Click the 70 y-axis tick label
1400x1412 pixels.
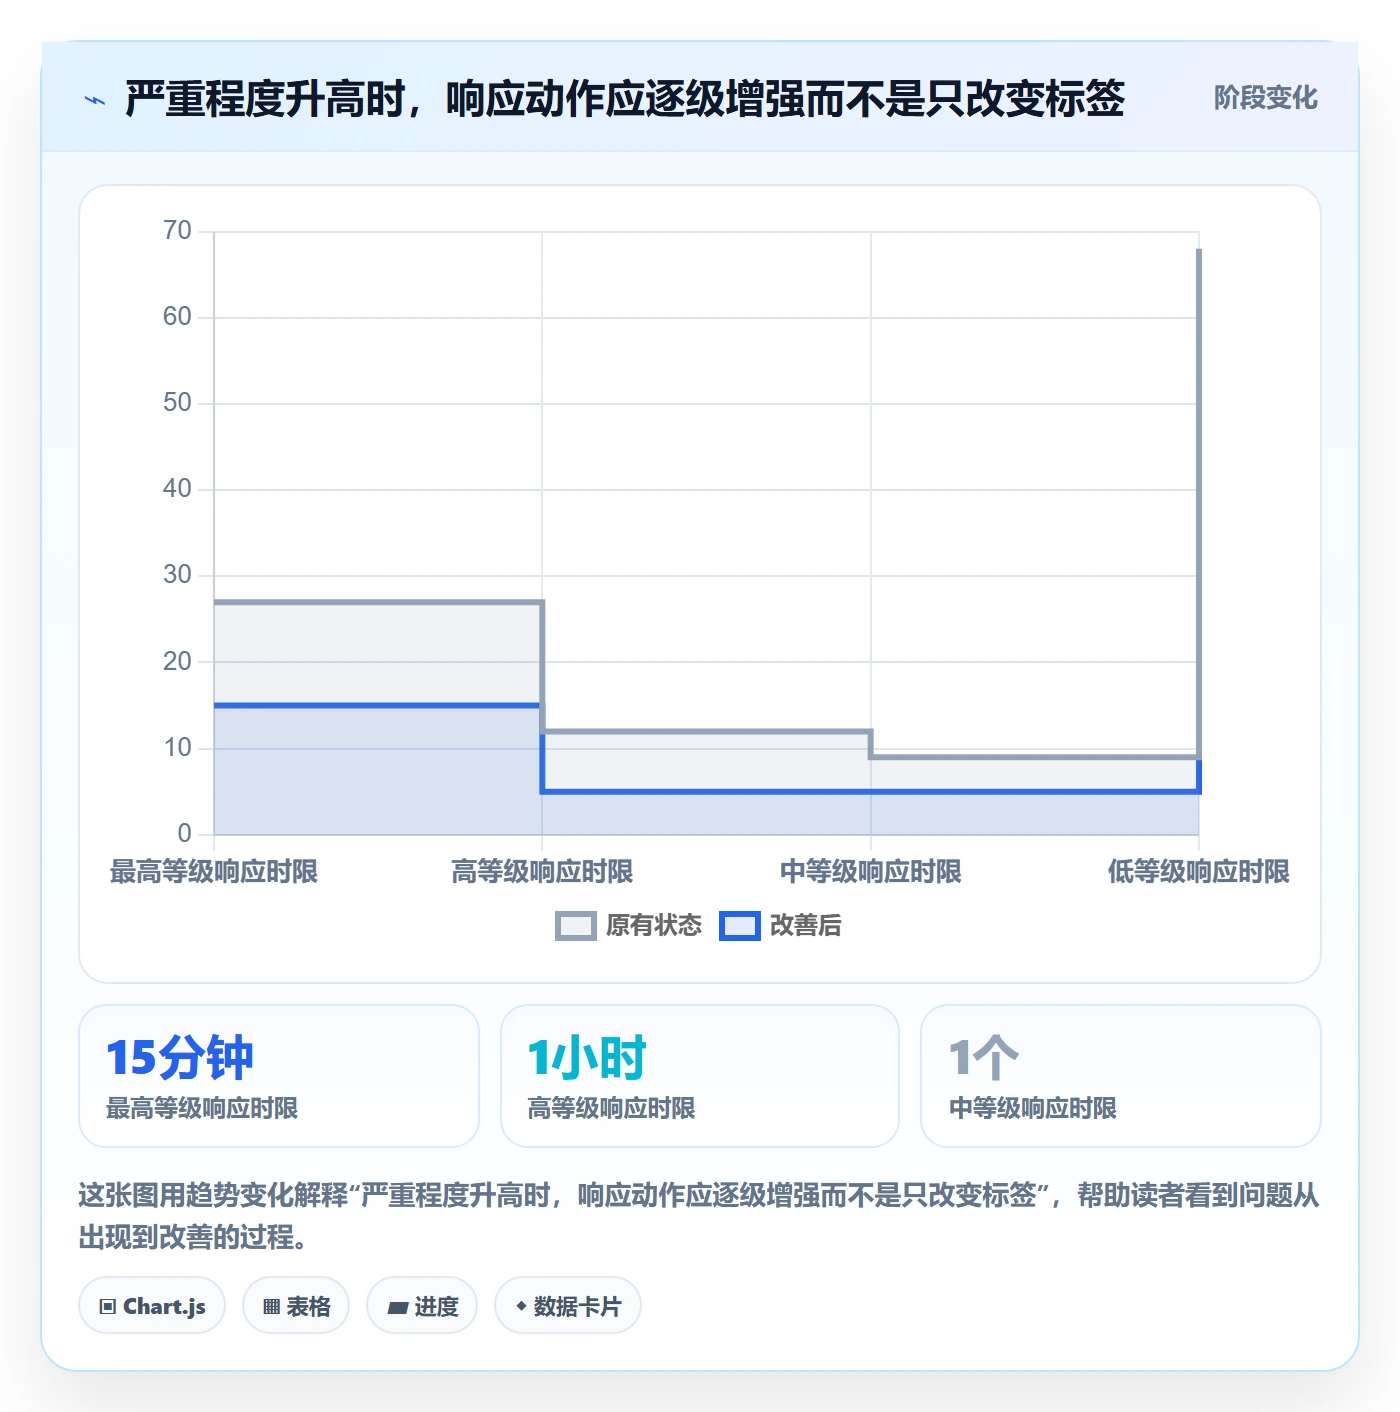(x=177, y=231)
